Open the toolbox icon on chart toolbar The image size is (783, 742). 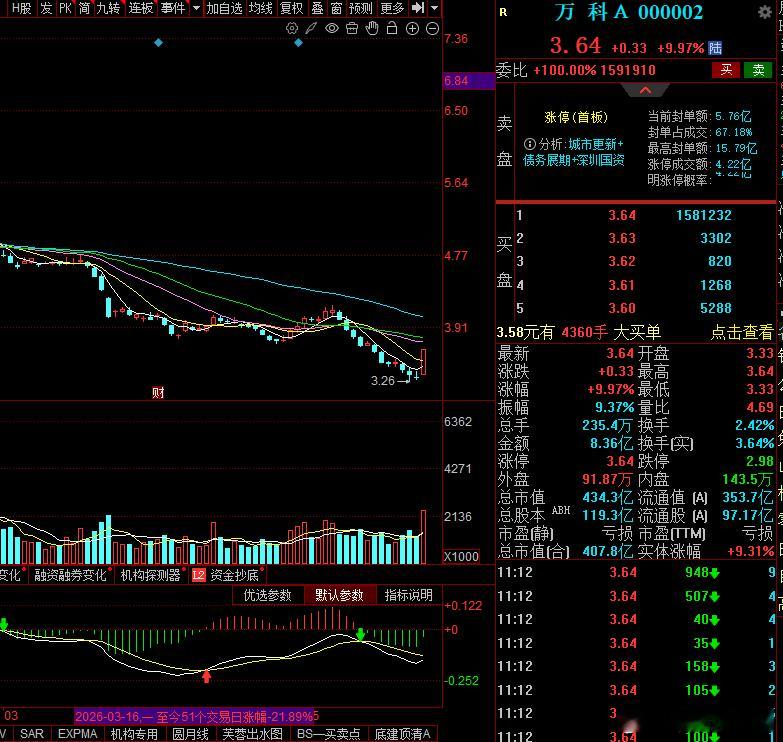click(352, 28)
